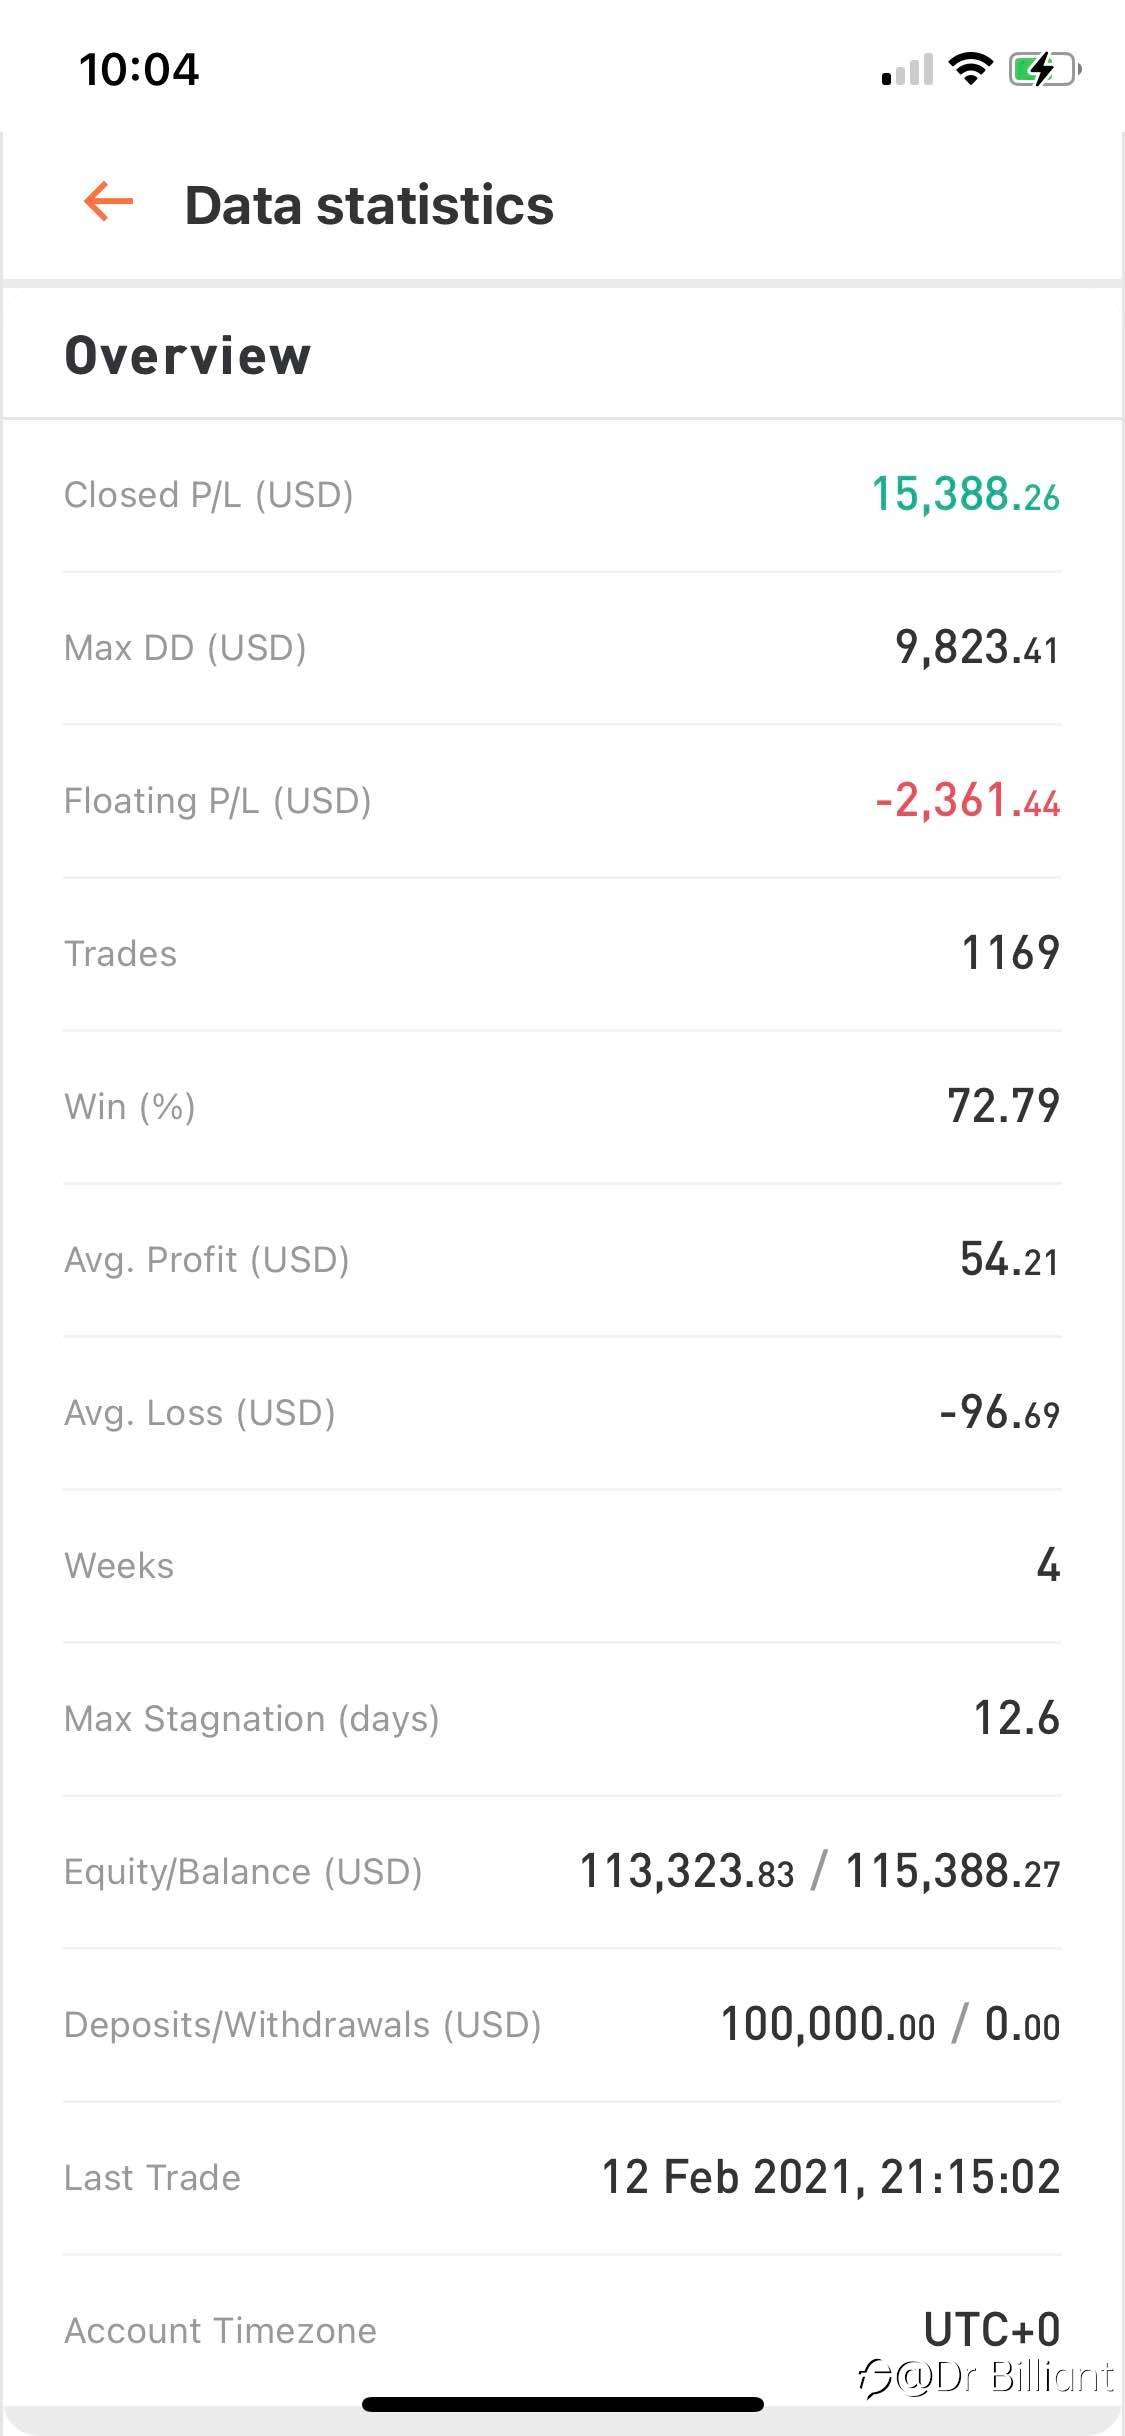Tap the Wi-Fi status icon

(x=969, y=69)
